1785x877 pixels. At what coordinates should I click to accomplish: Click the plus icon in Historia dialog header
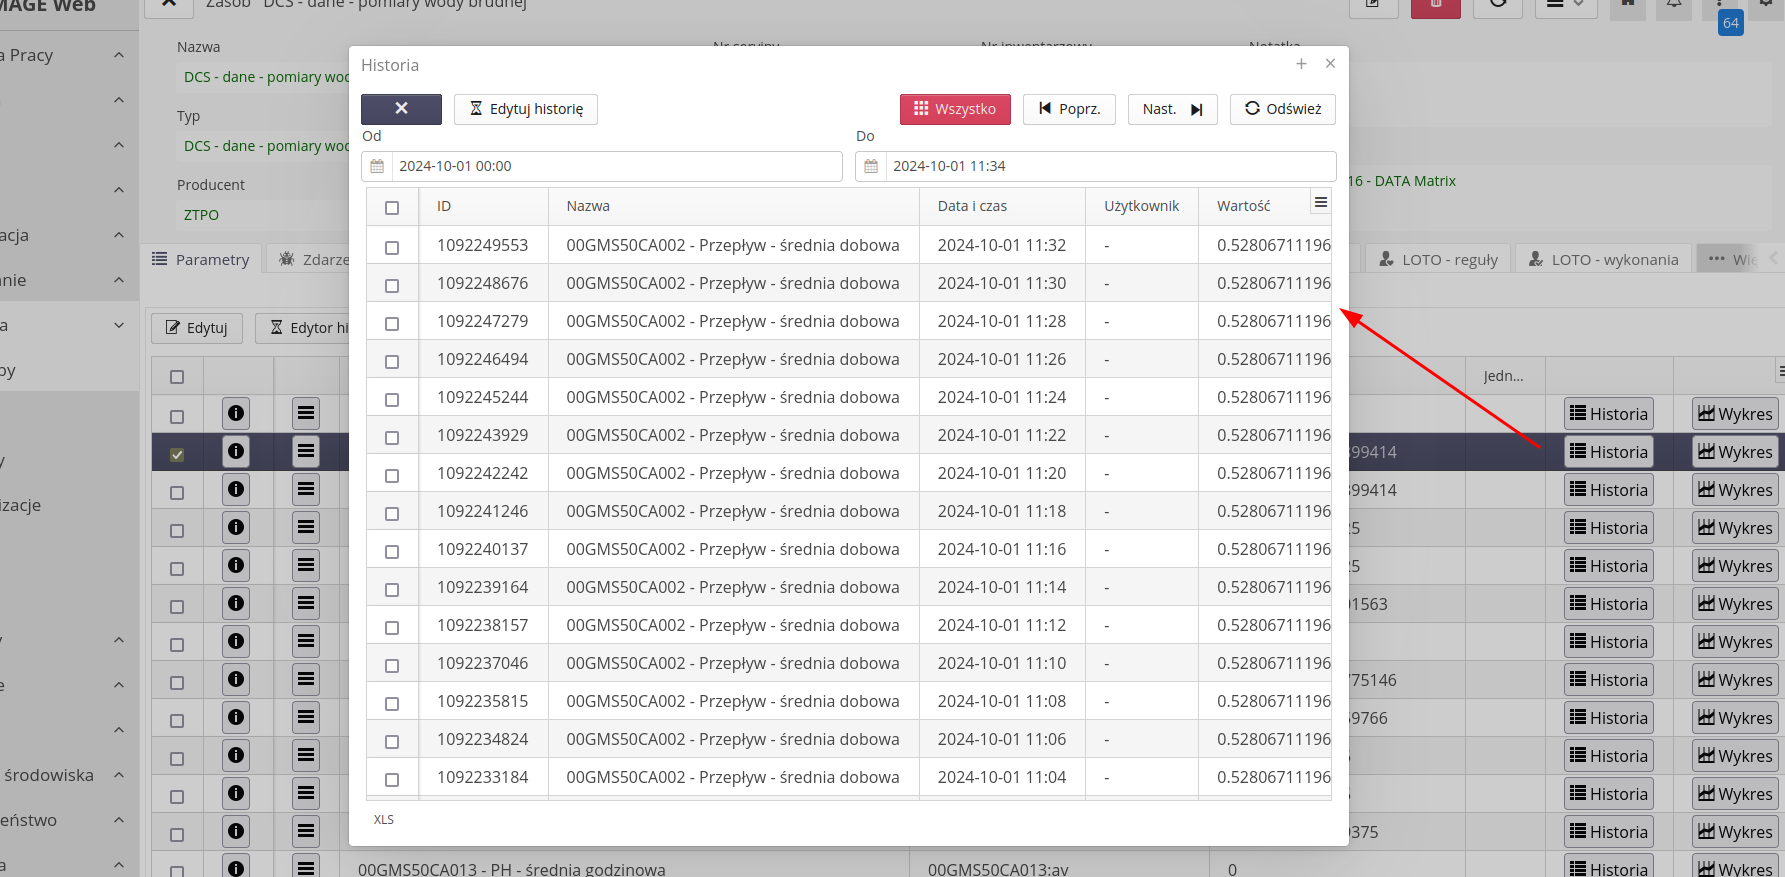[1301, 64]
